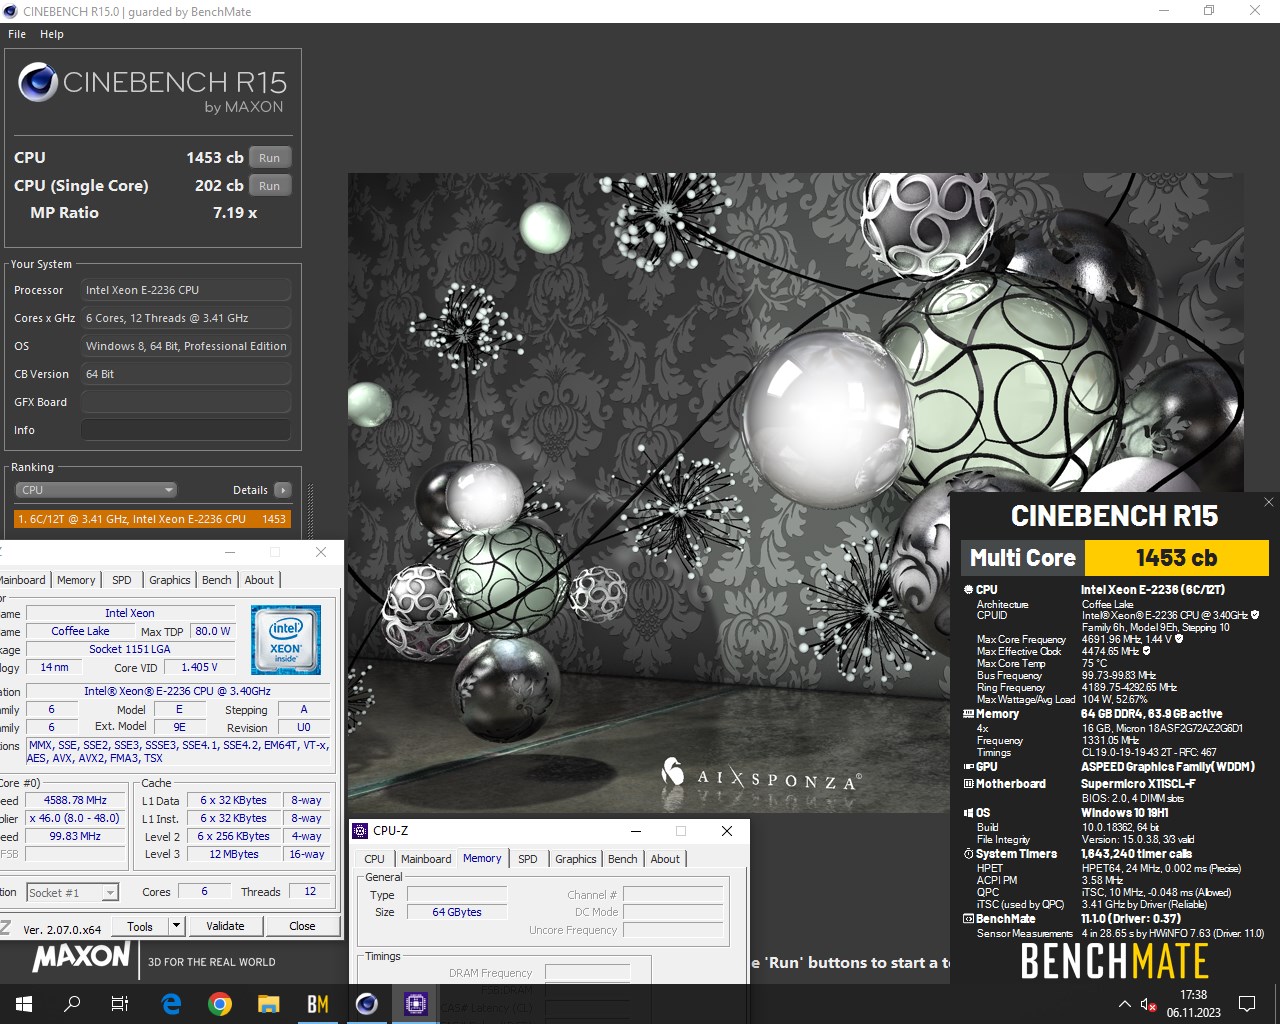Click the Close button in CPU-Z
The image size is (1280, 1024).
[x=302, y=926]
